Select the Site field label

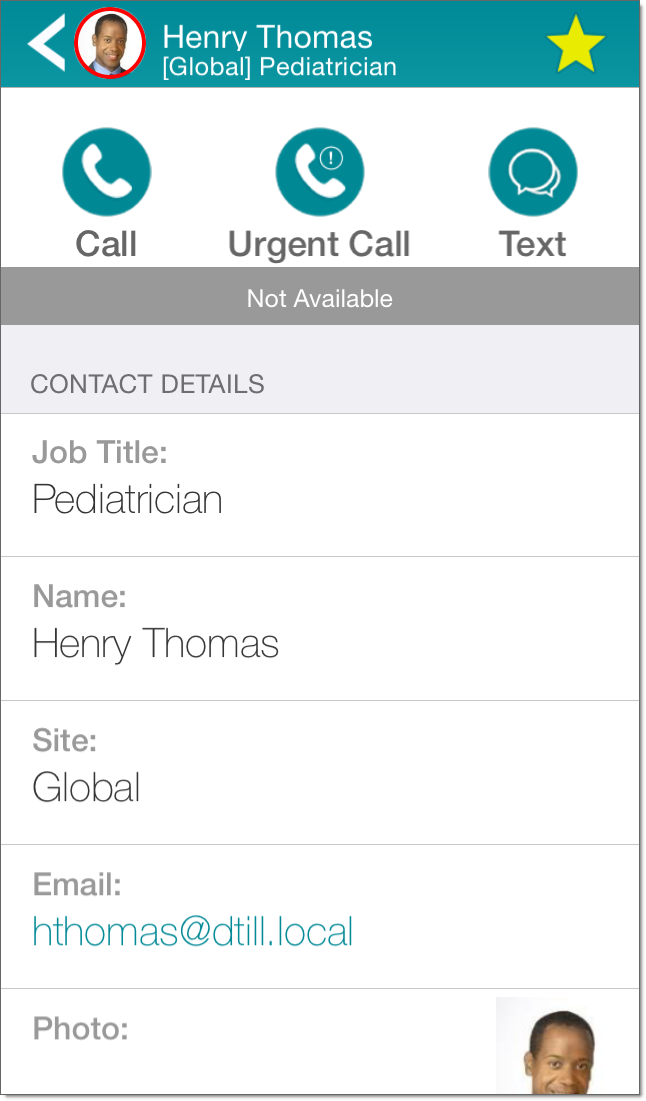[x=65, y=741]
